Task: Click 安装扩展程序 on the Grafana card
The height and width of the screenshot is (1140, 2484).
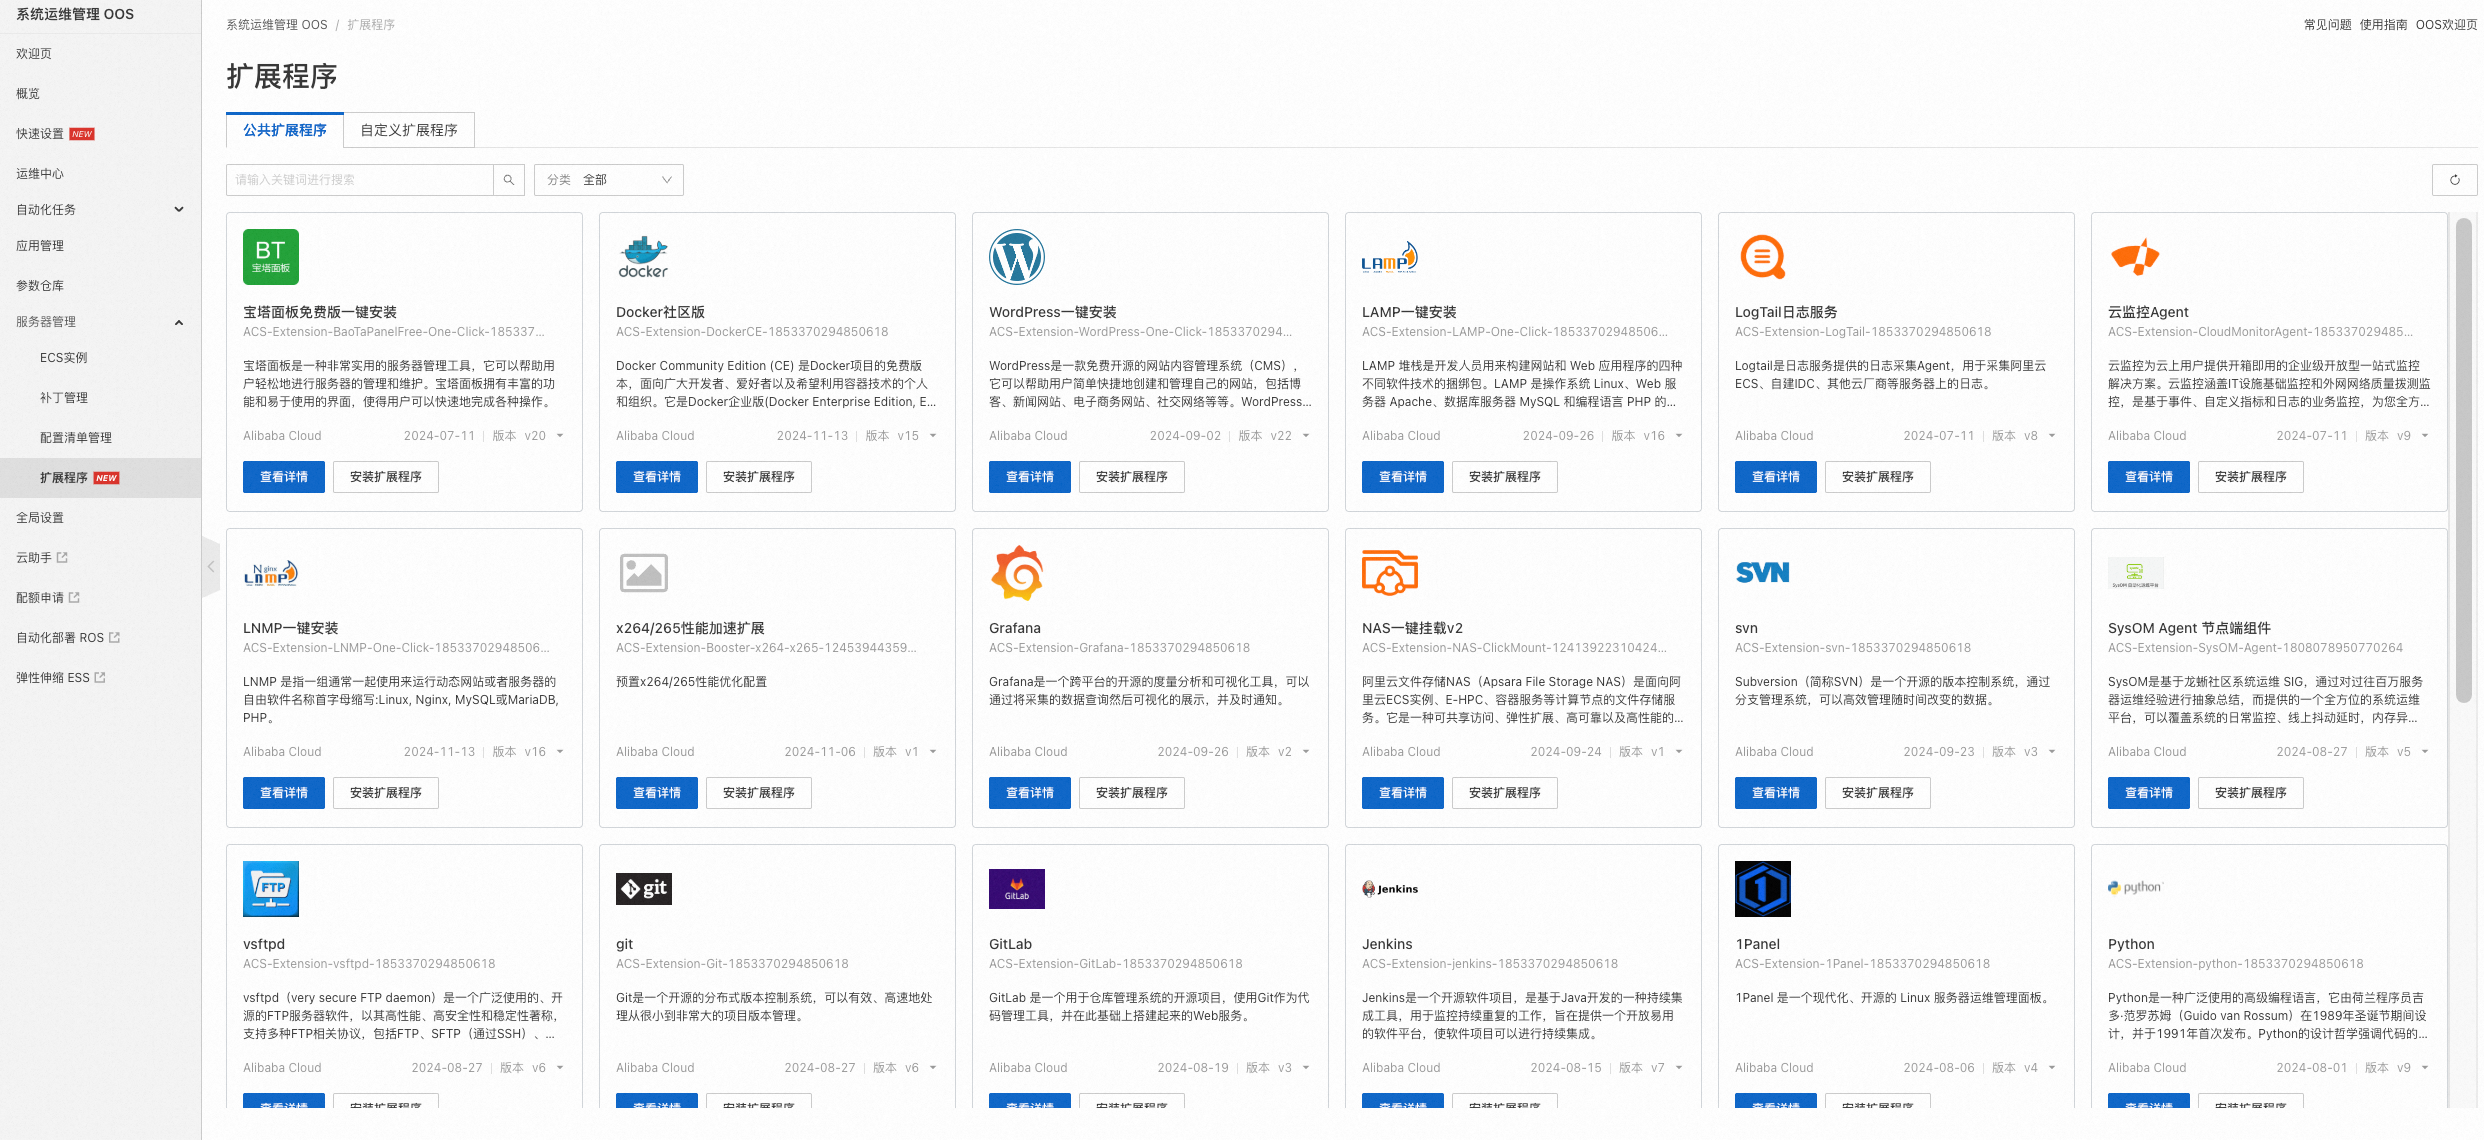Action: tap(1131, 793)
